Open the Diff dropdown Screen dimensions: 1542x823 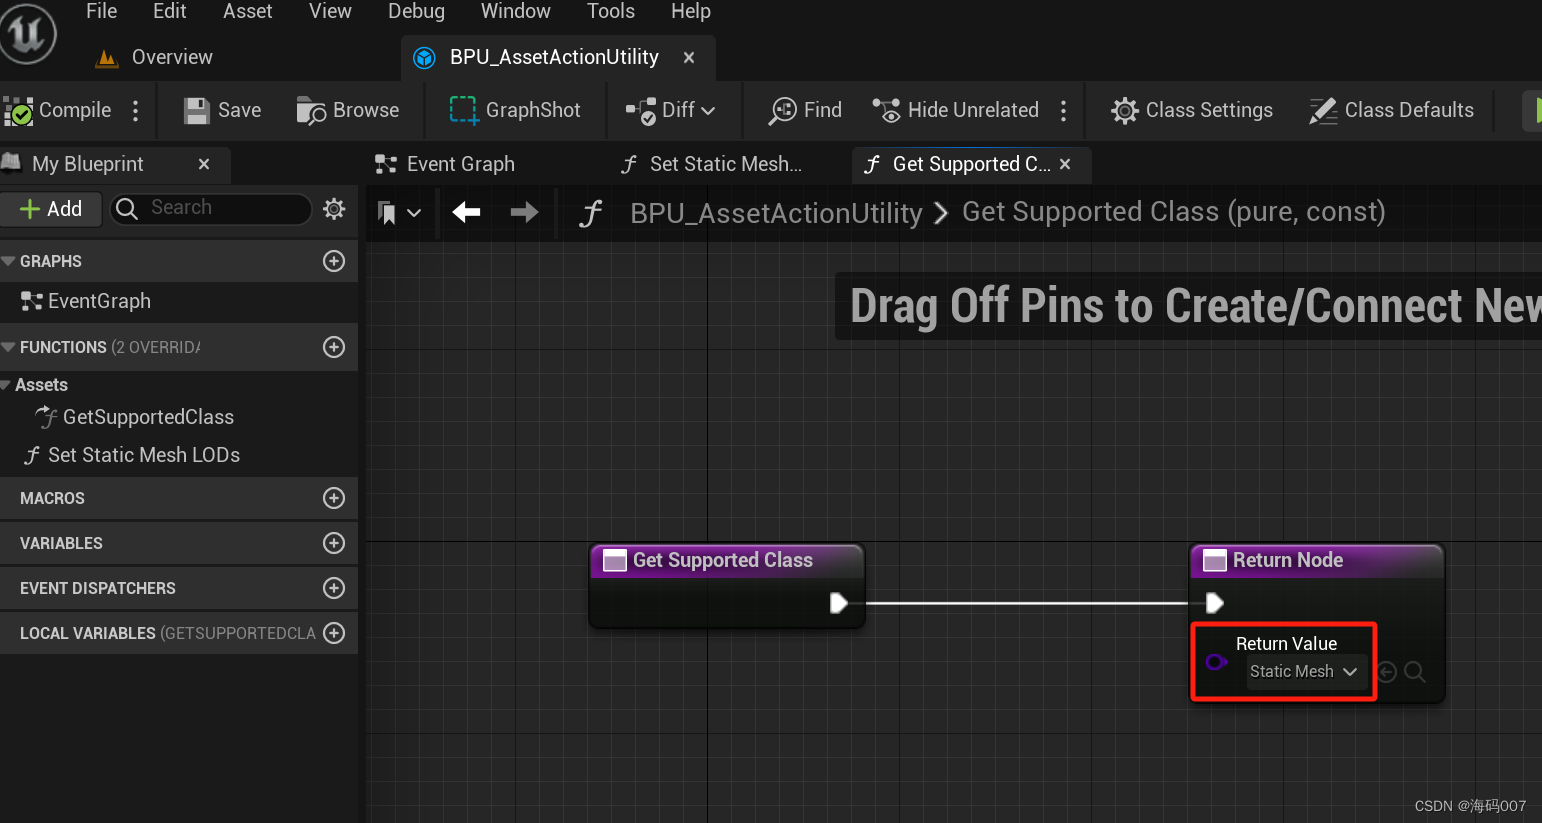670,110
